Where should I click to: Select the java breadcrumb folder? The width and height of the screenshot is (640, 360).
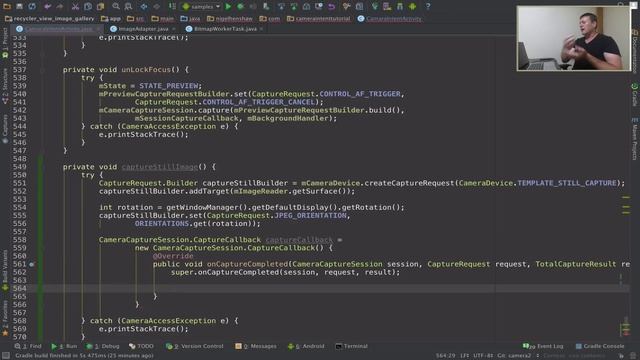click(190, 18)
